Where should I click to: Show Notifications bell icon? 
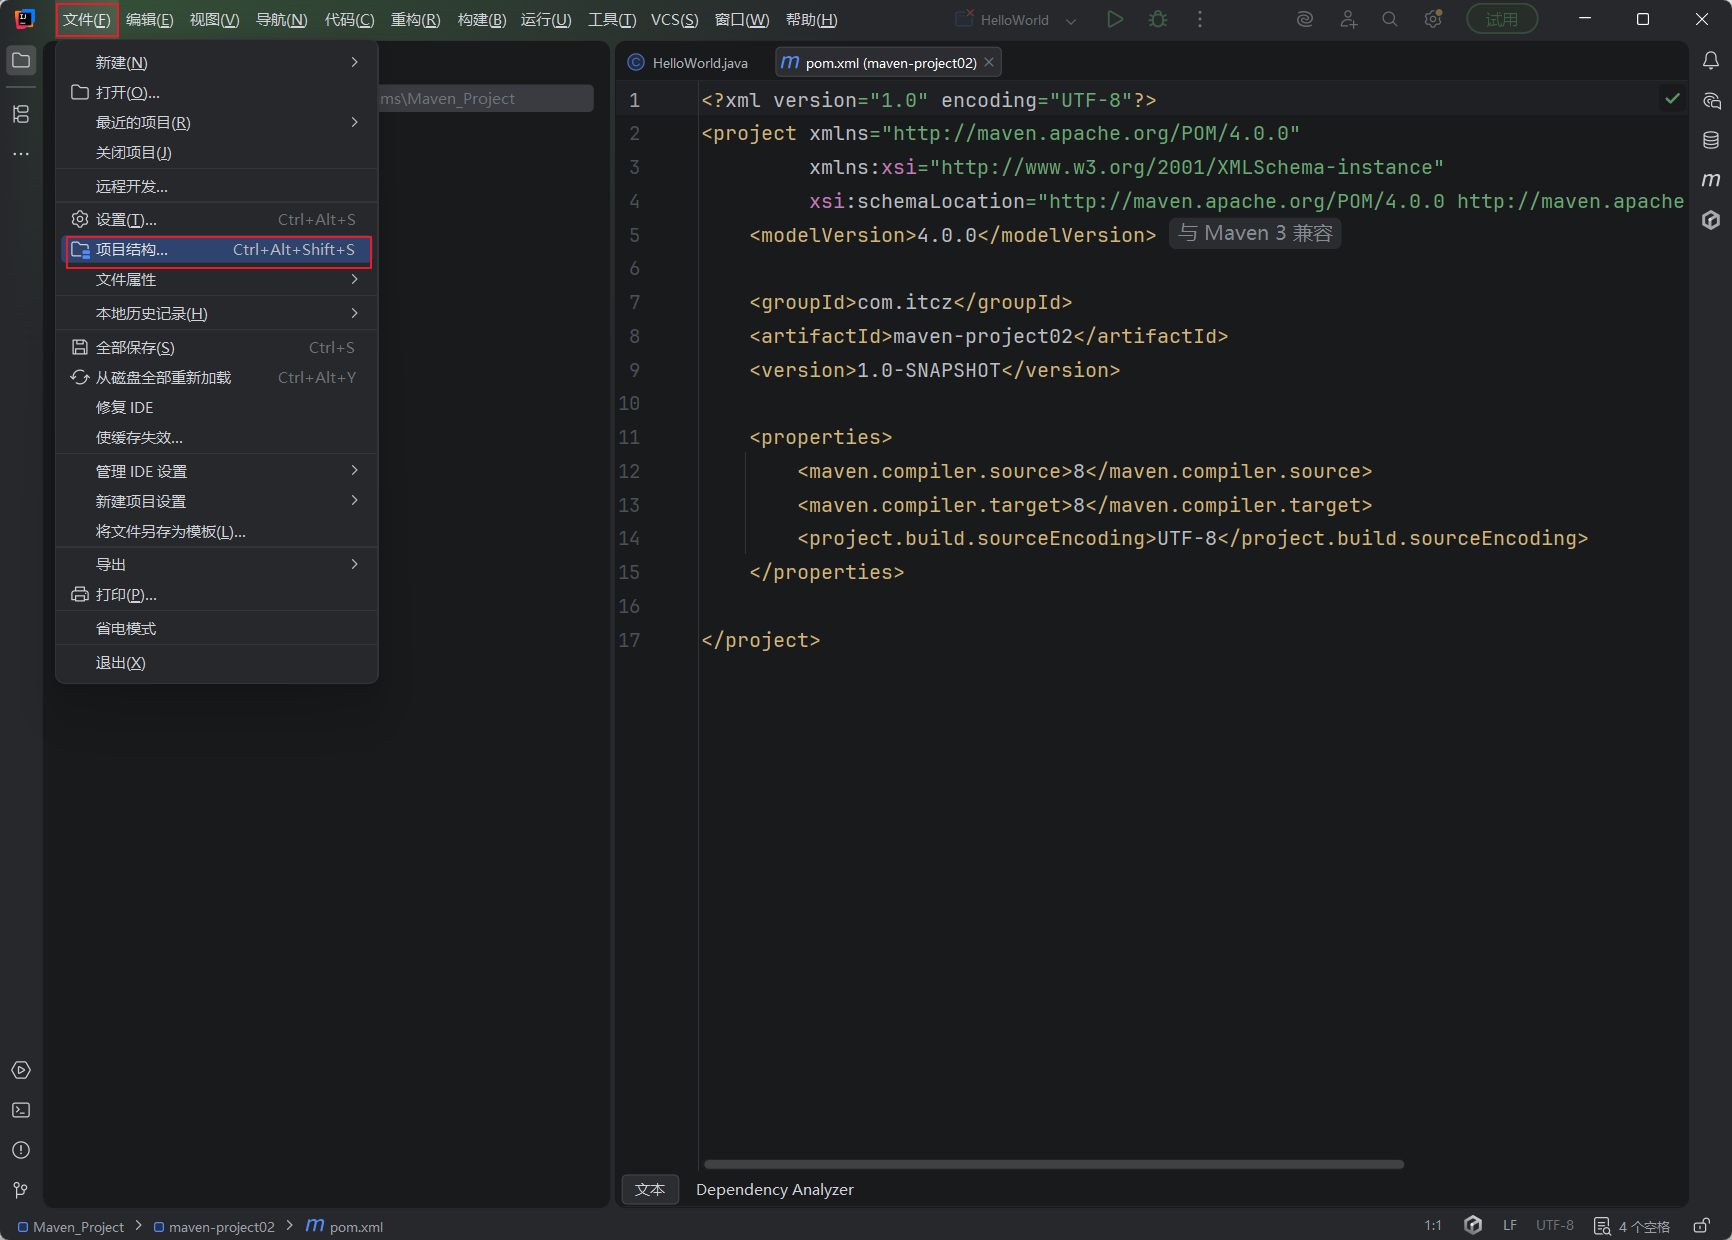coord(1711,61)
